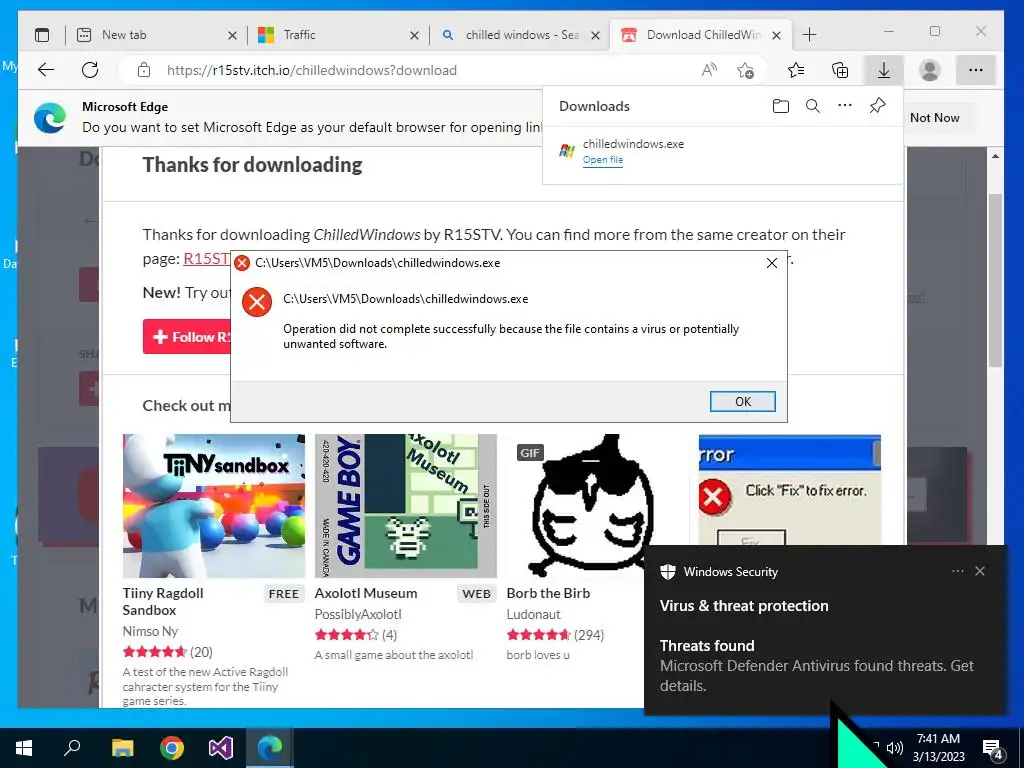This screenshot has height=768, width=1024.
Task: Close the error dialog with X
Action: pos(771,263)
